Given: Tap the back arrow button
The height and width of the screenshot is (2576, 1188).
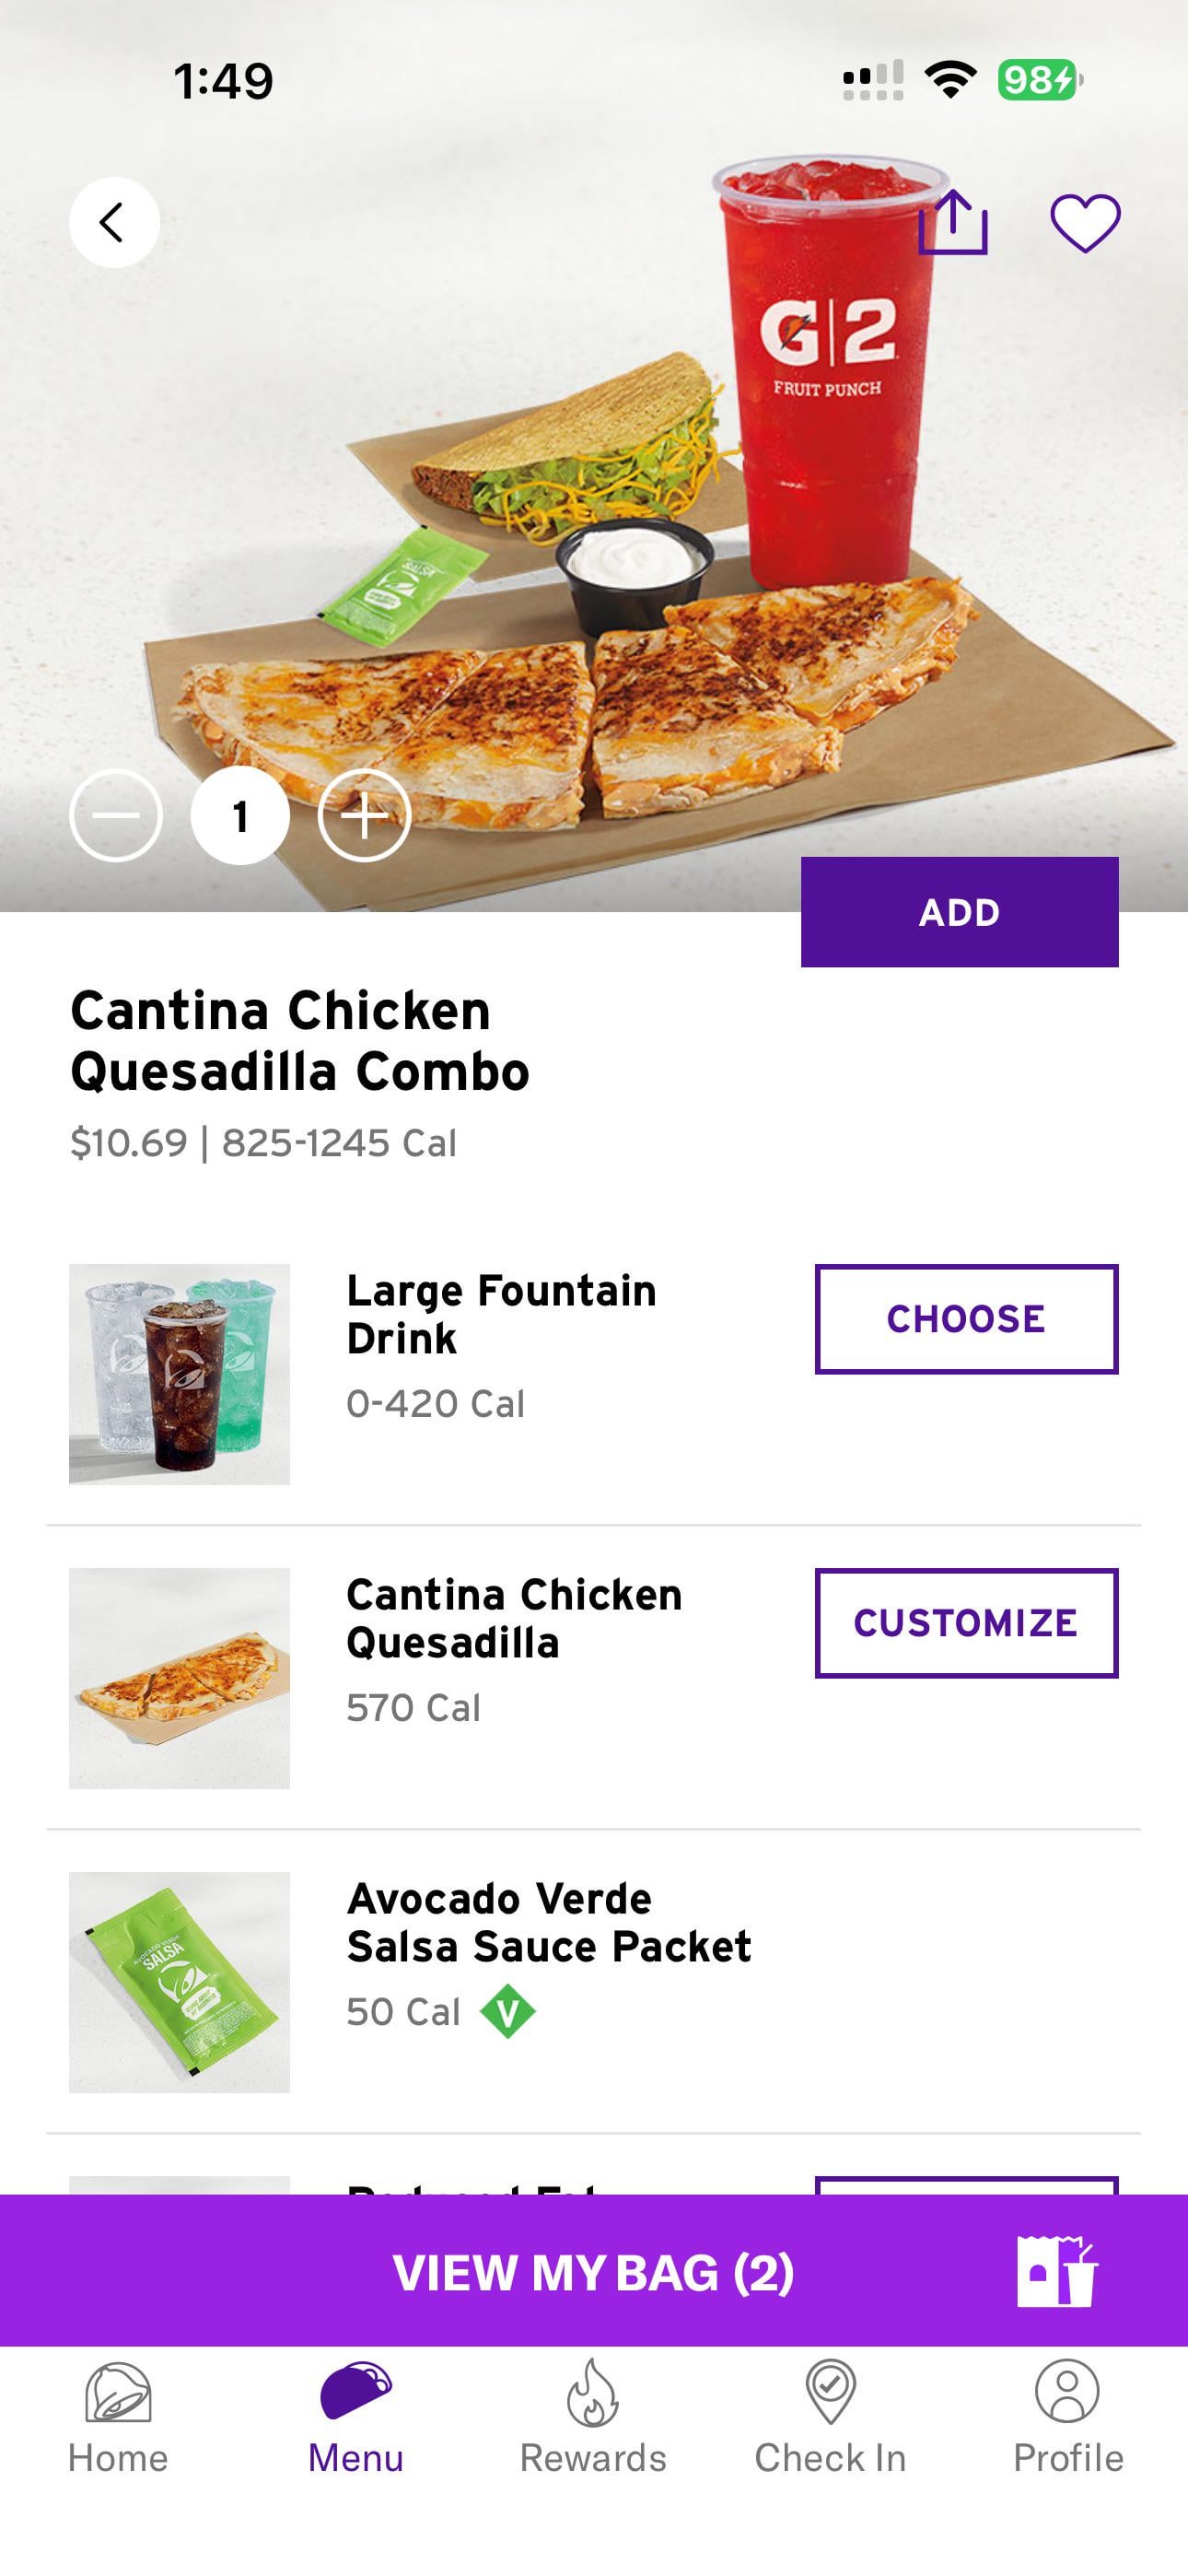Looking at the screenshot, I should pos(113,222).
